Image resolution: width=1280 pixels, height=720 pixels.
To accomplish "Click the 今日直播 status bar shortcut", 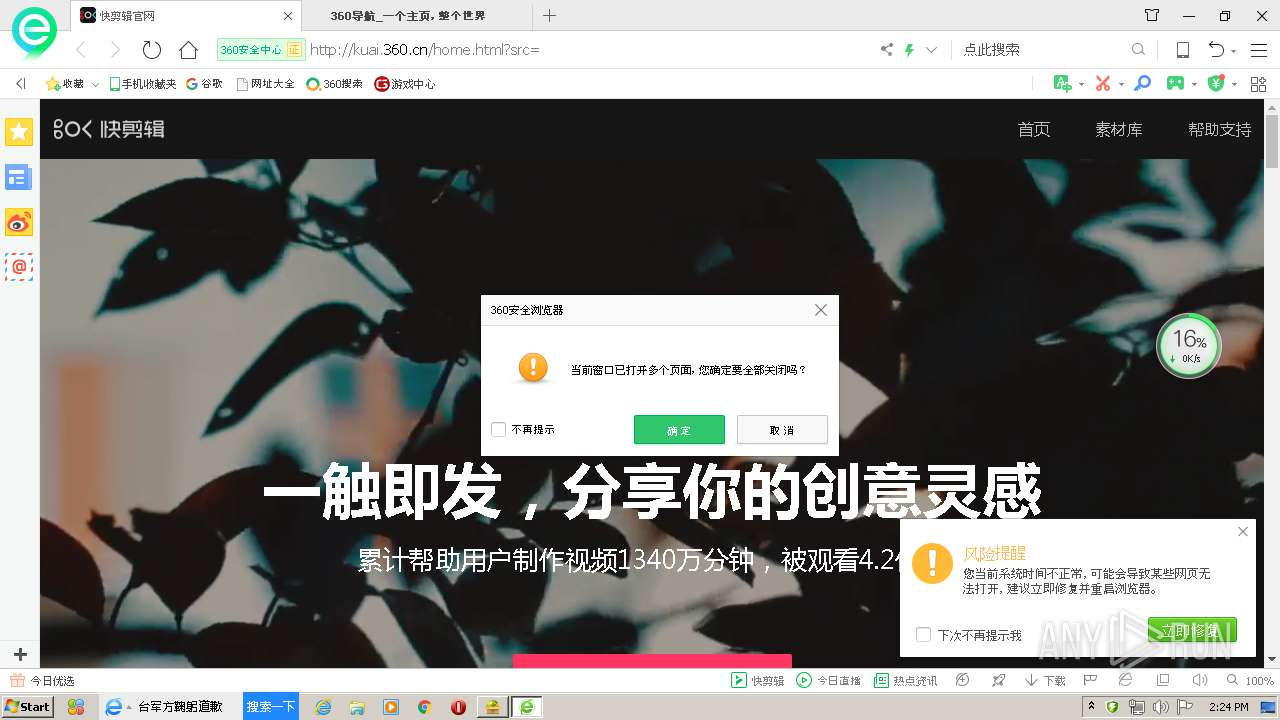I will (829, 681).
